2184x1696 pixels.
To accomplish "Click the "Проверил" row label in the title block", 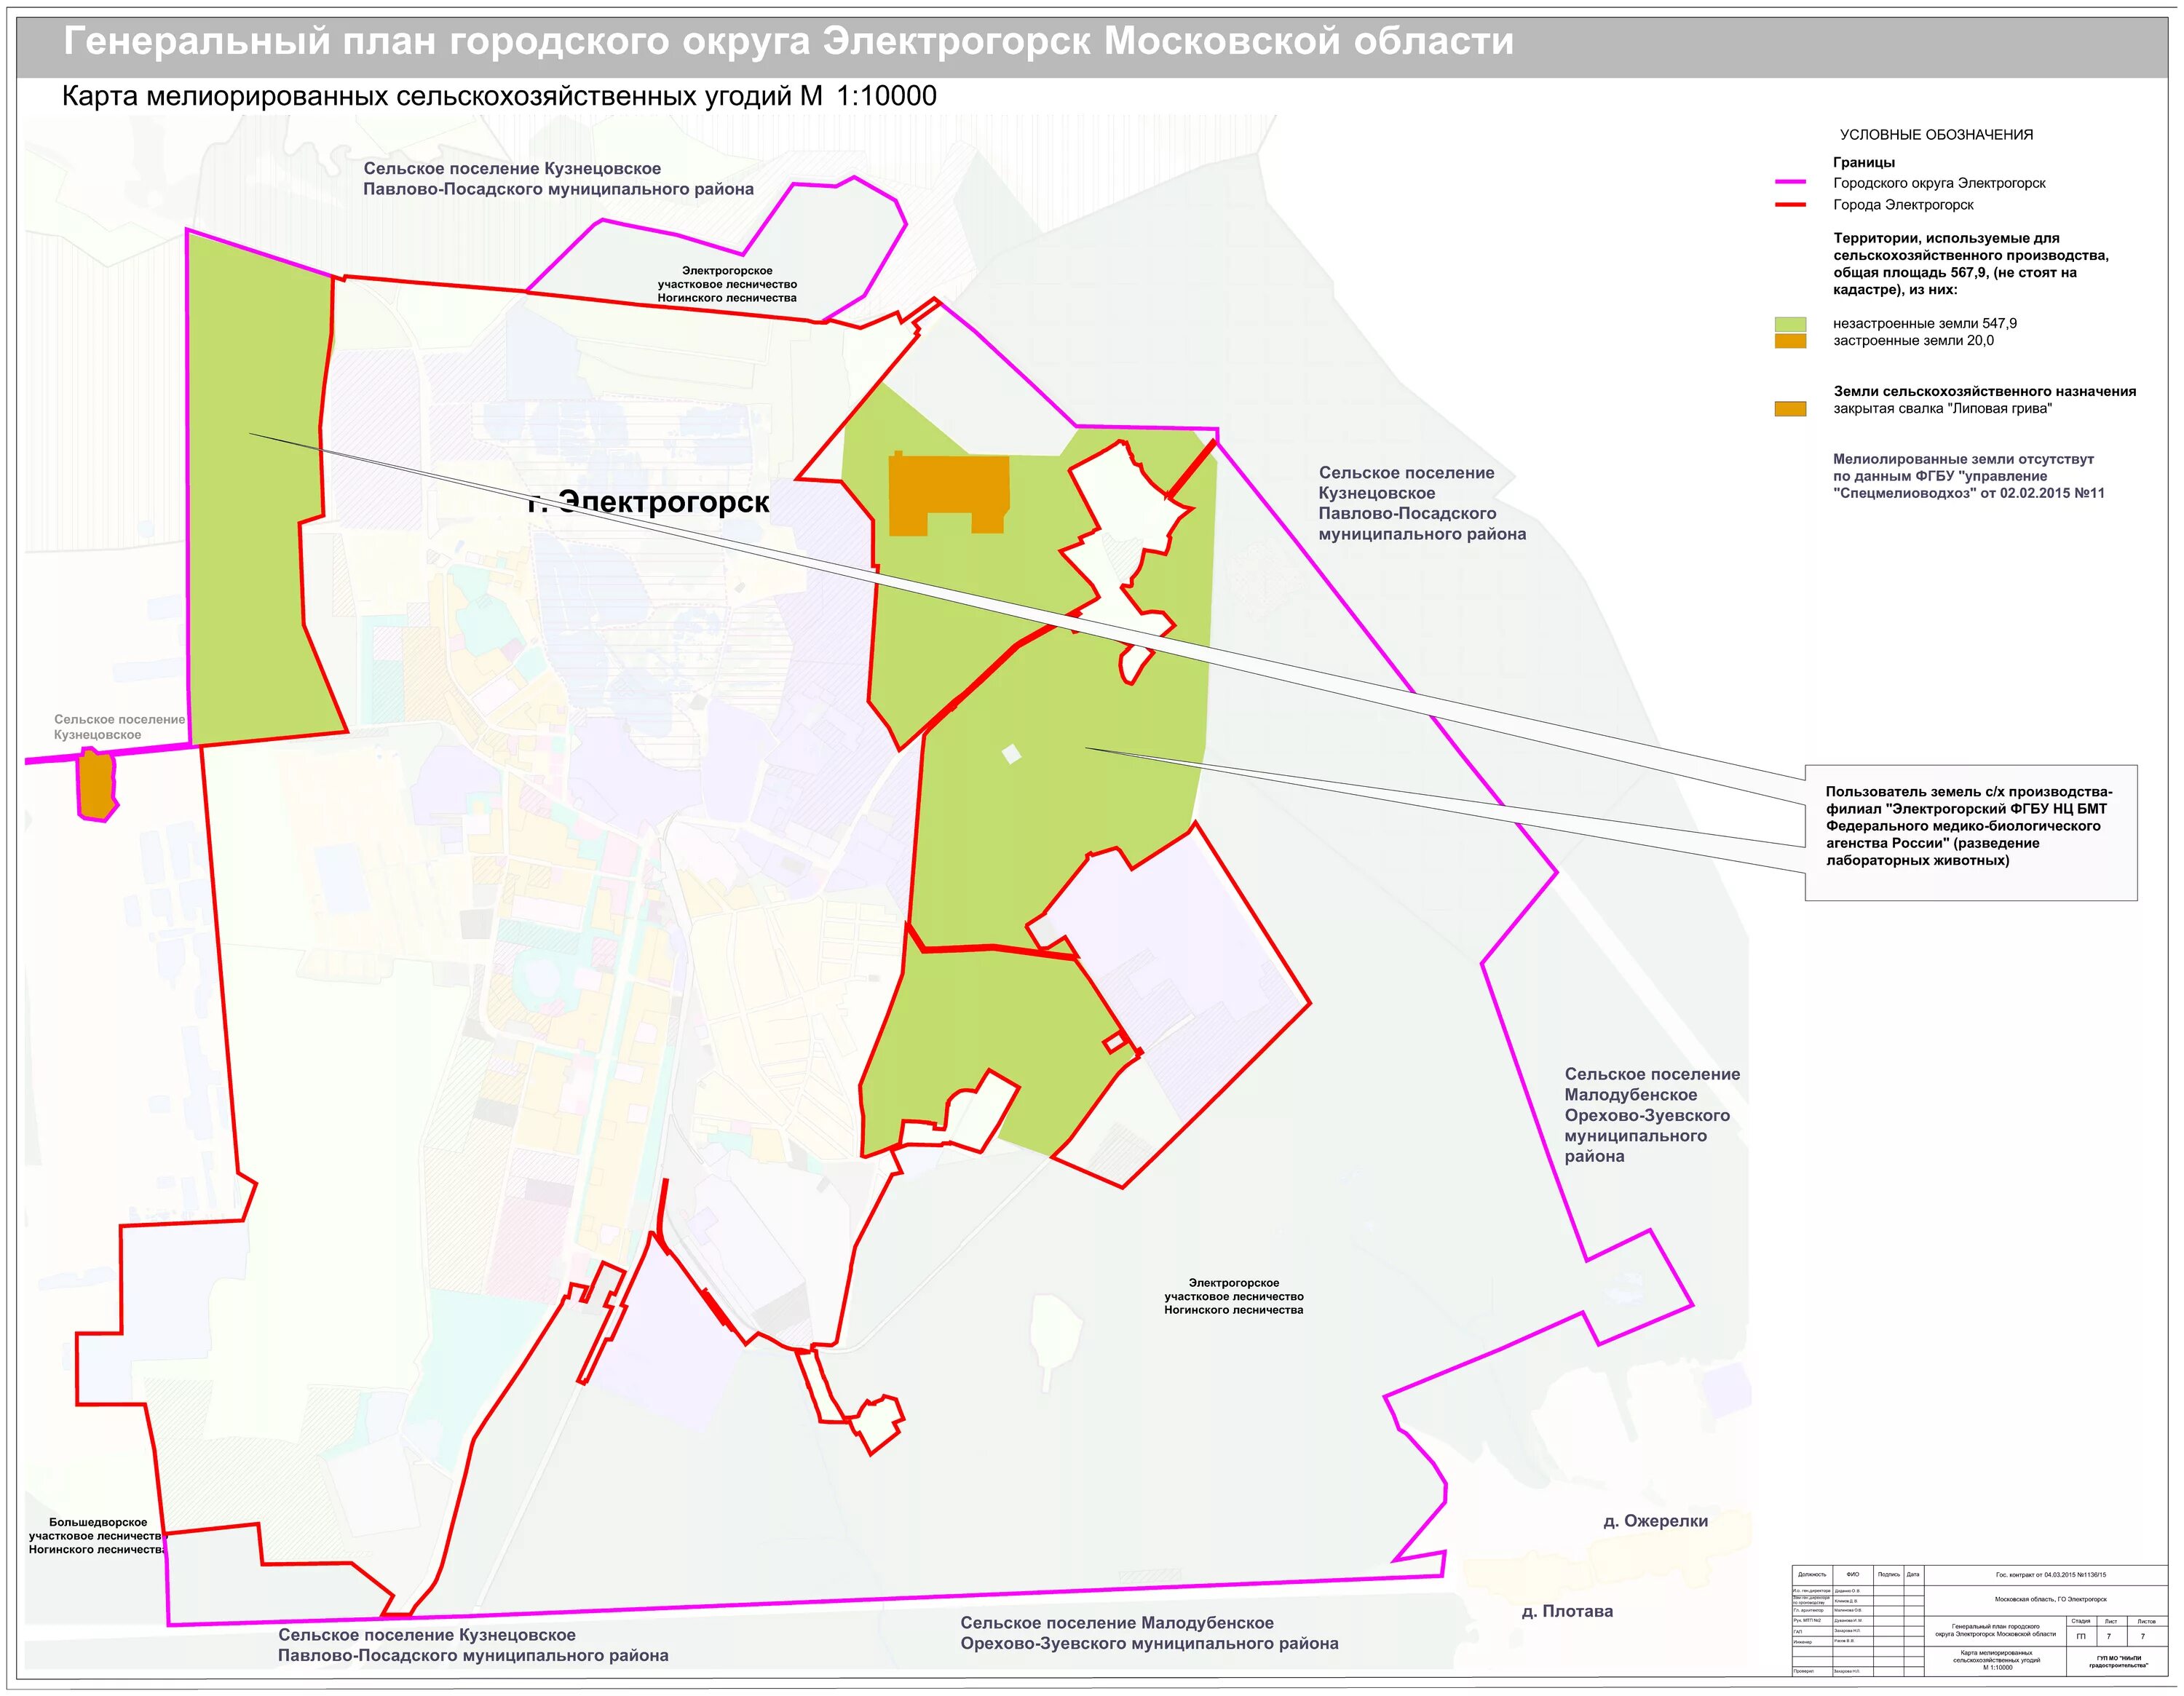I will [1804, 1671].
